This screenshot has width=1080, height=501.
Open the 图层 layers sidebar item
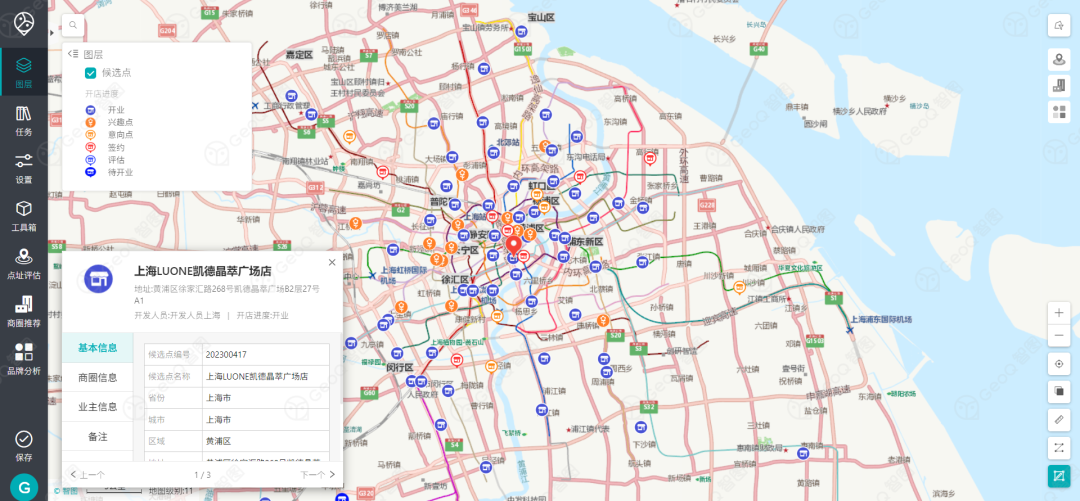click(x=23, y=72)
